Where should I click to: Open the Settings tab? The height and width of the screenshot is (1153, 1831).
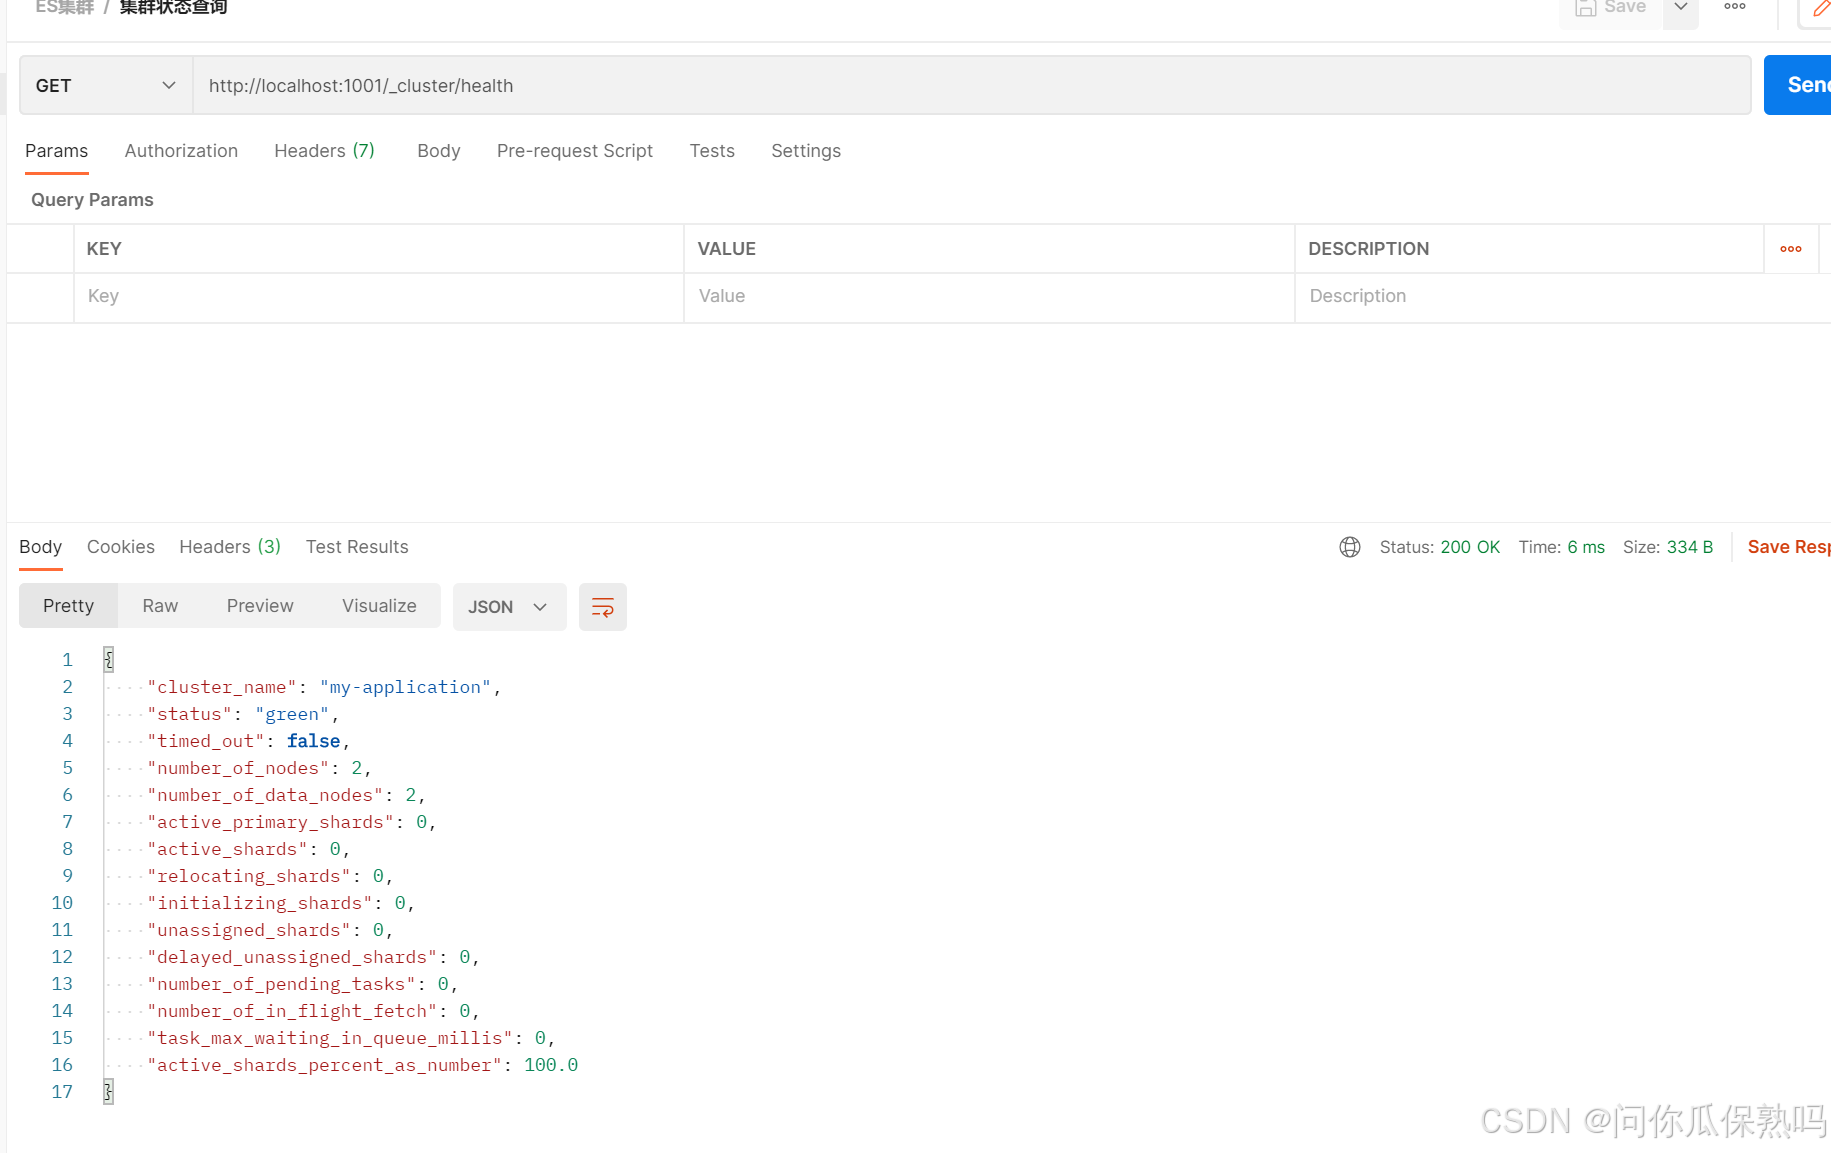[x=805, y=151]
